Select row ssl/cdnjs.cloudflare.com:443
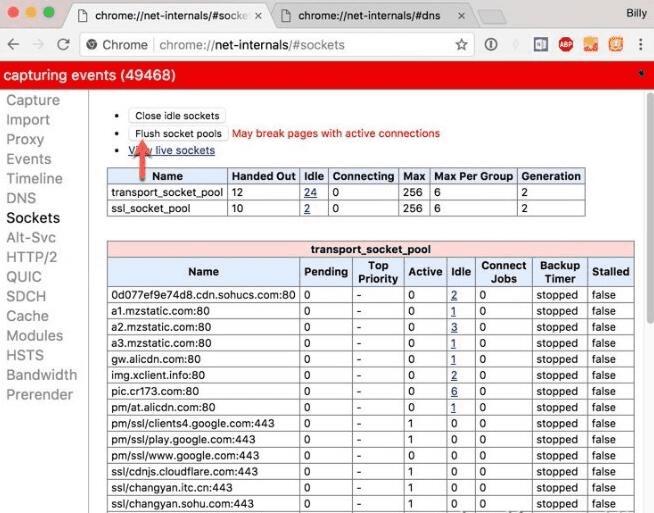 [371, 471]
